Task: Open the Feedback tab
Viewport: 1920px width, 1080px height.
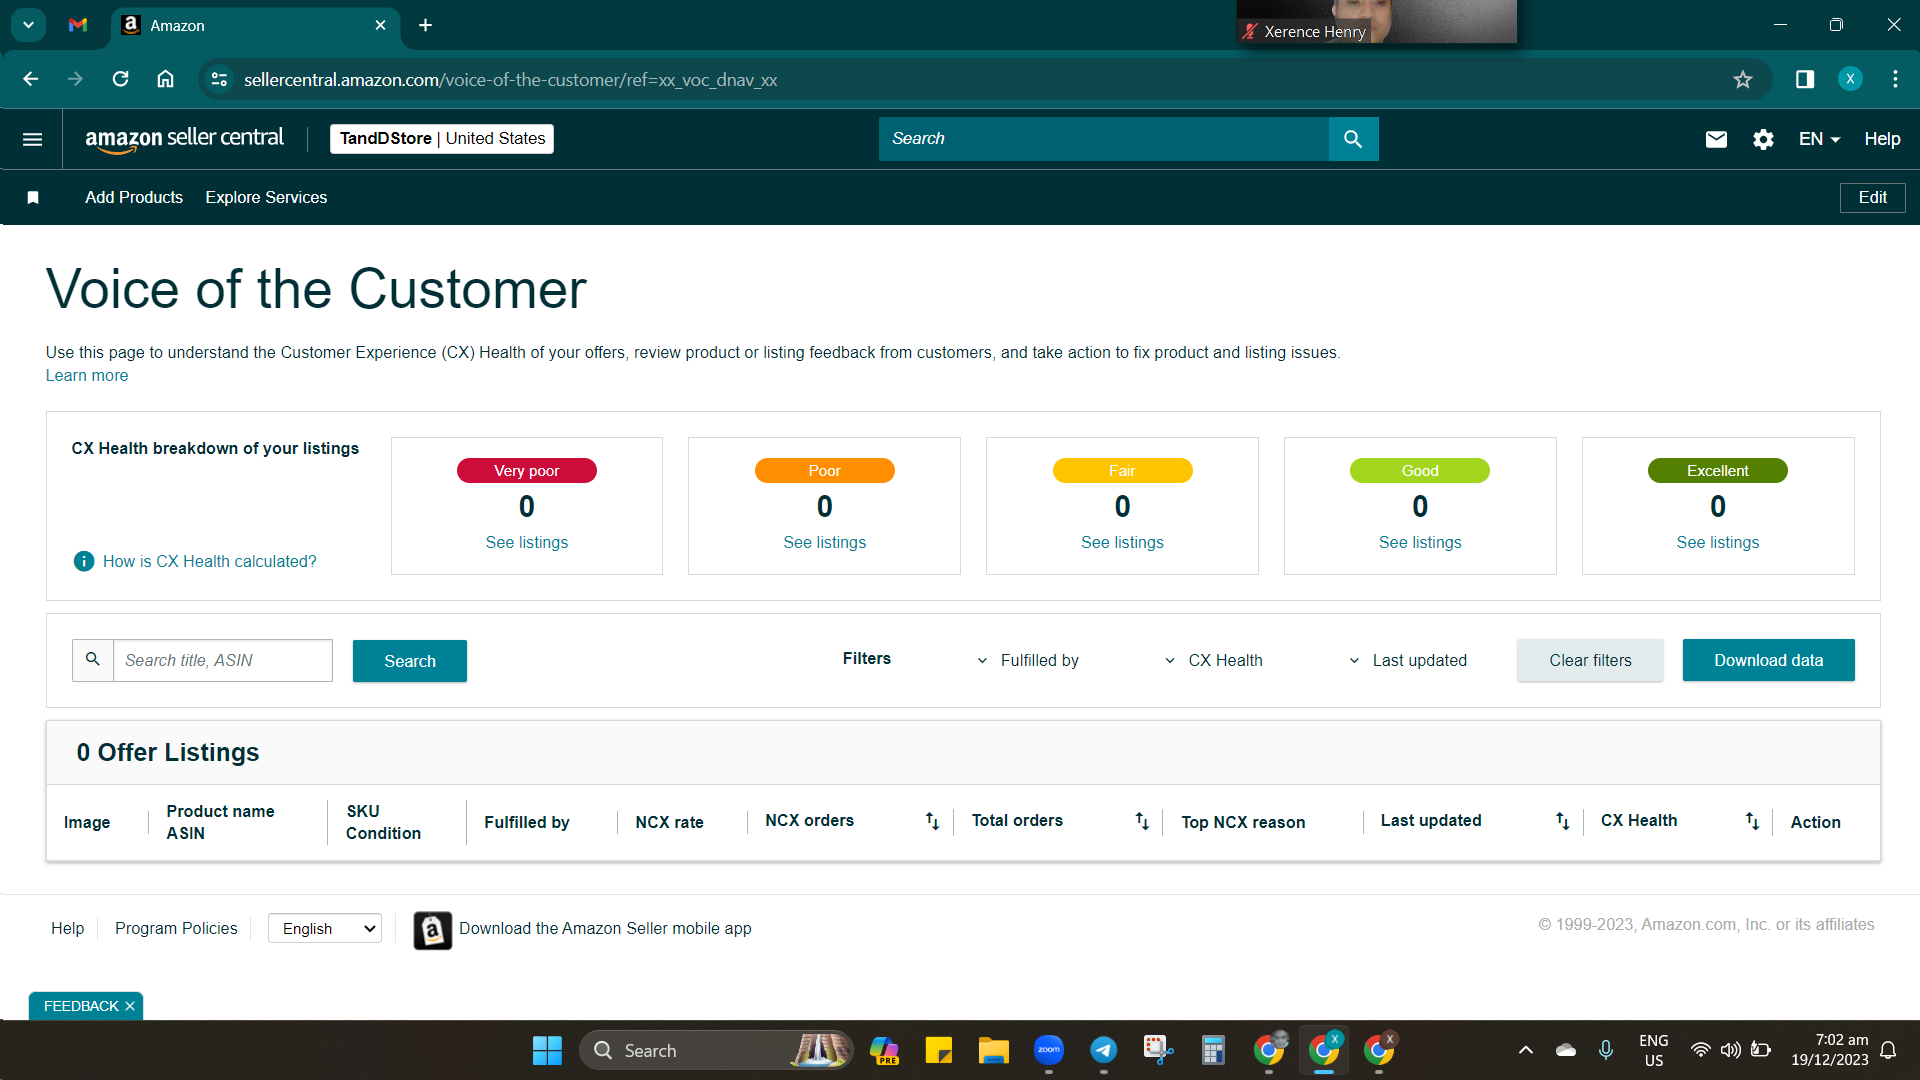Action: (81, 1006)
